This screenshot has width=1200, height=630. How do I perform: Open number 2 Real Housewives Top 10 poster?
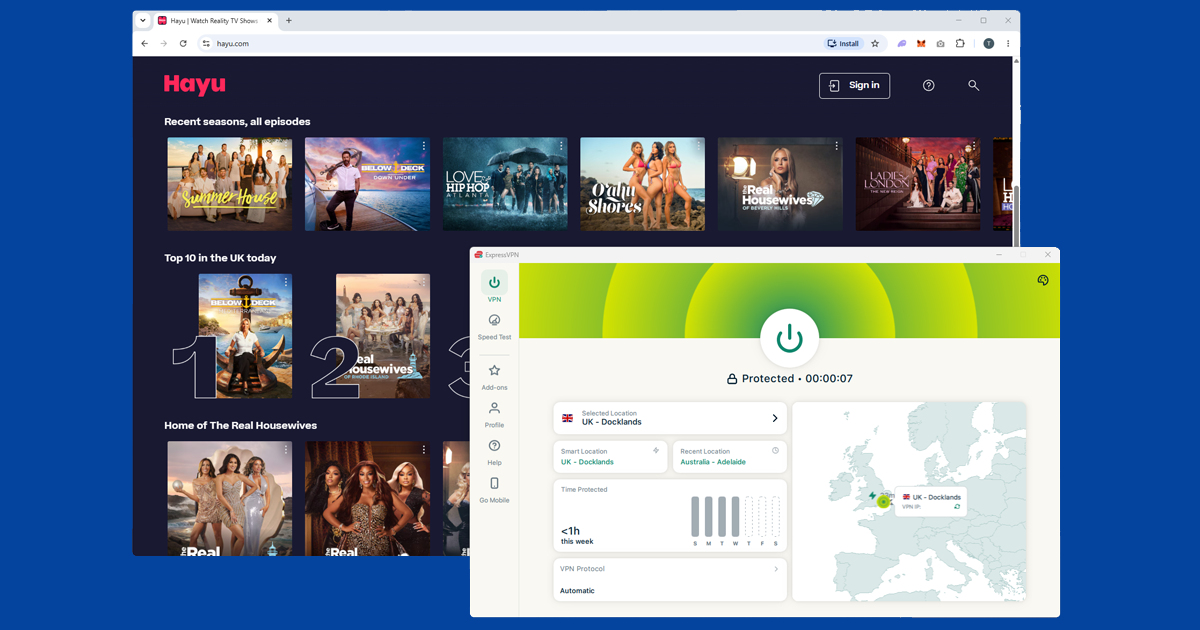383,336
